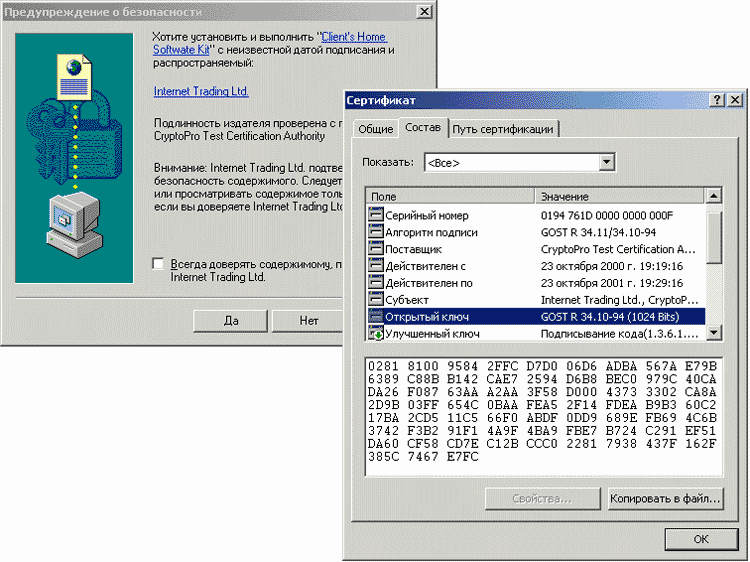
Task: Open the Internet Trading Ltd. link
Action: pos(201,91)
